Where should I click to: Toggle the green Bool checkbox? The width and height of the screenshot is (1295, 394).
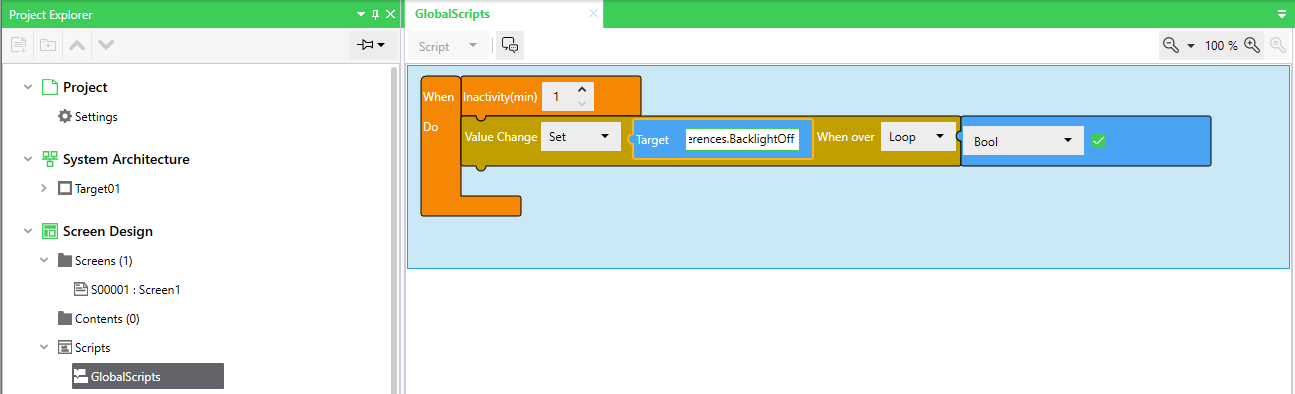point(1098,141)
